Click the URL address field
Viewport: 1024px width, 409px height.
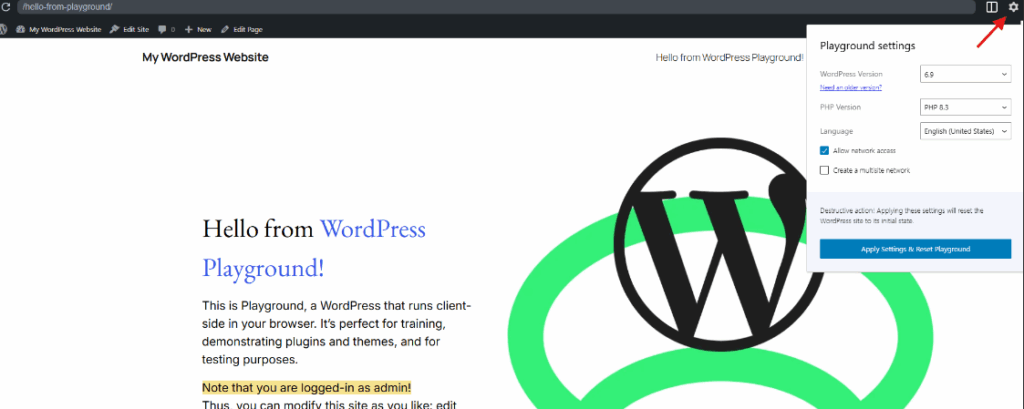[496, 7]
